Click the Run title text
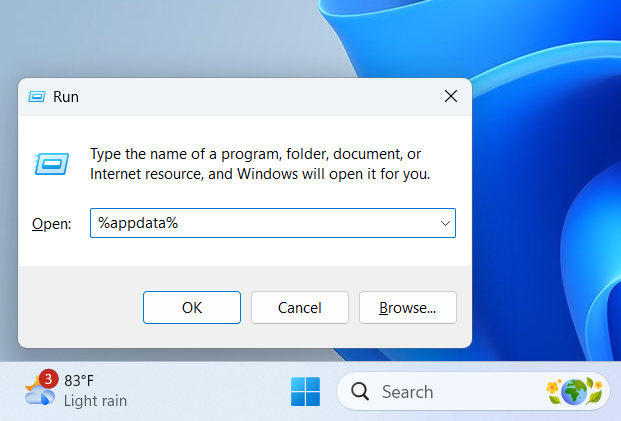The width and height of the screenshot is (621, 421). click(66, 97)
